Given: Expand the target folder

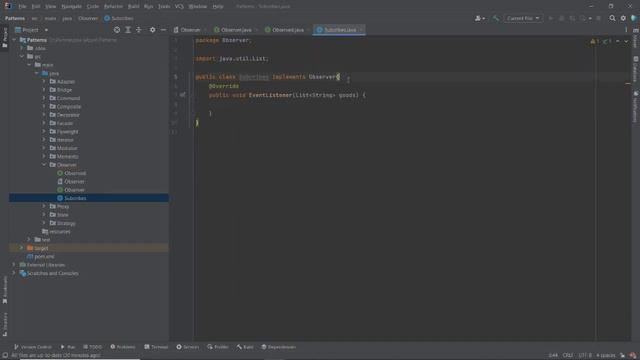Looking at the screenshot, I should tap(22, 248).
